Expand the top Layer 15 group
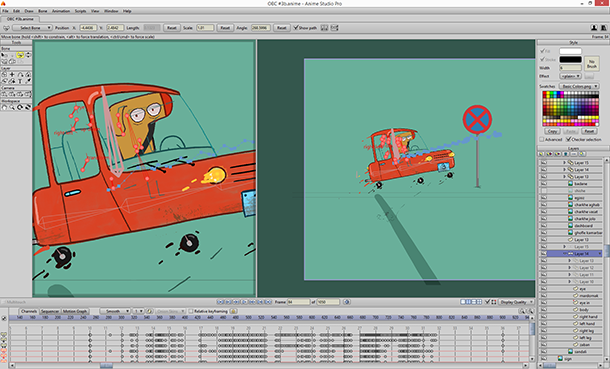The image size is (610, 369). tap(564, 163)
